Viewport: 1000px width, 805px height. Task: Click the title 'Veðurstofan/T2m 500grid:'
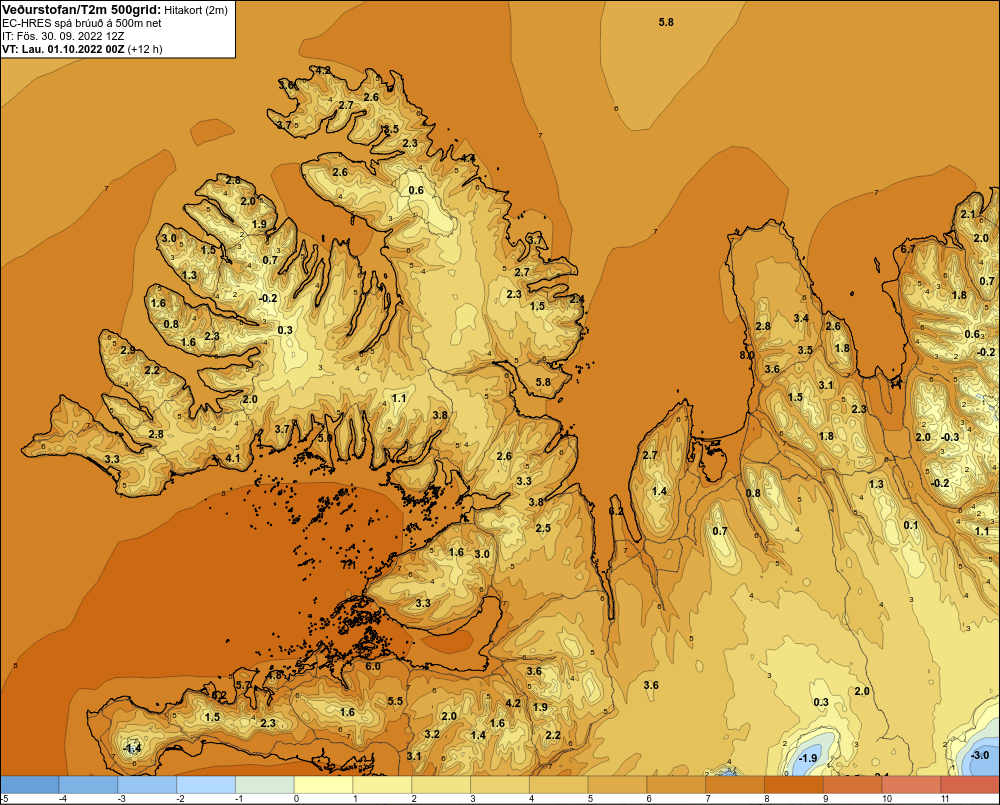point(81,10)
